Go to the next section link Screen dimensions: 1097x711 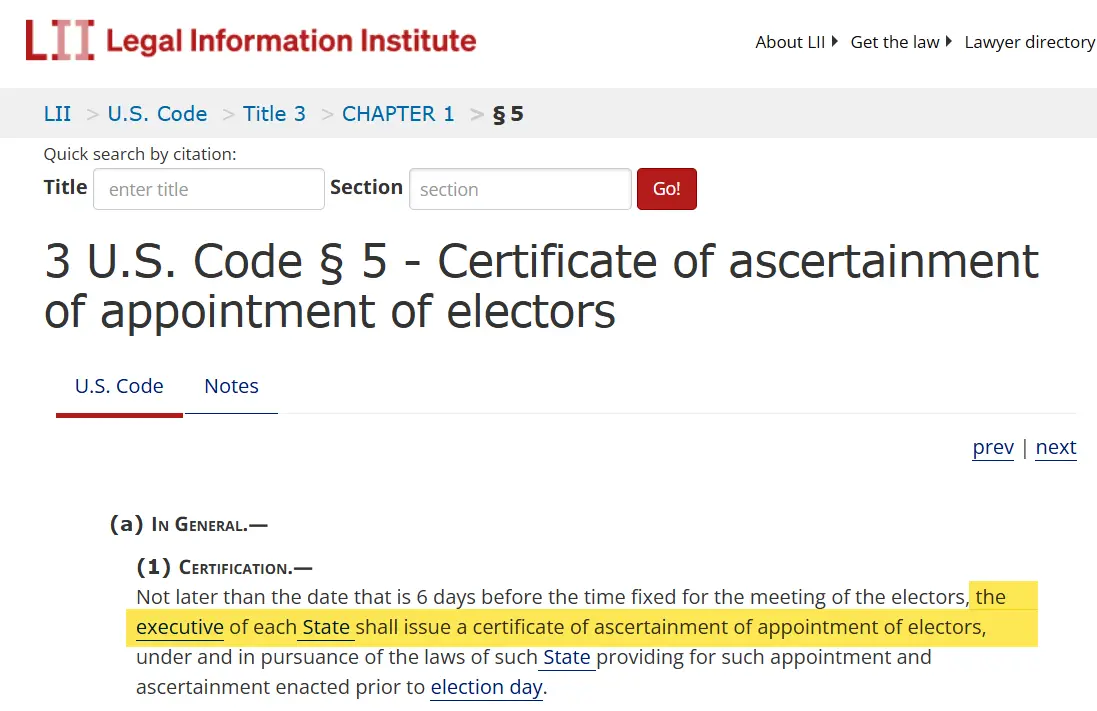pos(1056,447)
